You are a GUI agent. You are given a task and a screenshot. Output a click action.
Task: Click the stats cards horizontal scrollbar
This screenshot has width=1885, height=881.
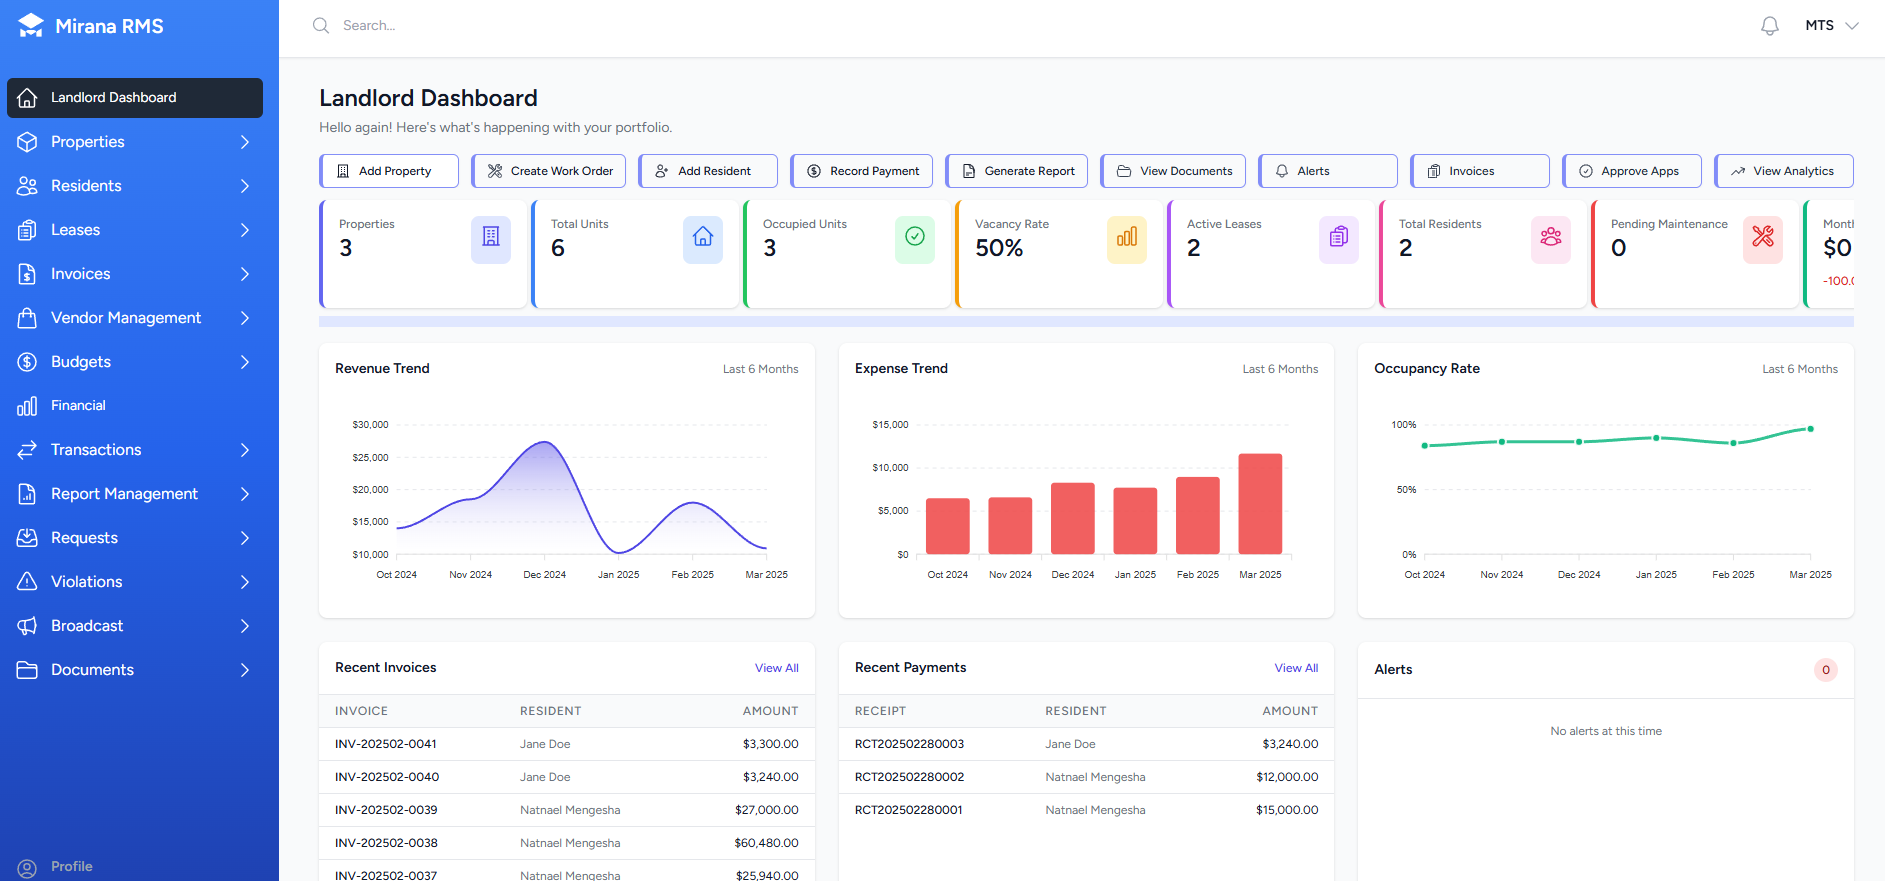point(1086,322)
